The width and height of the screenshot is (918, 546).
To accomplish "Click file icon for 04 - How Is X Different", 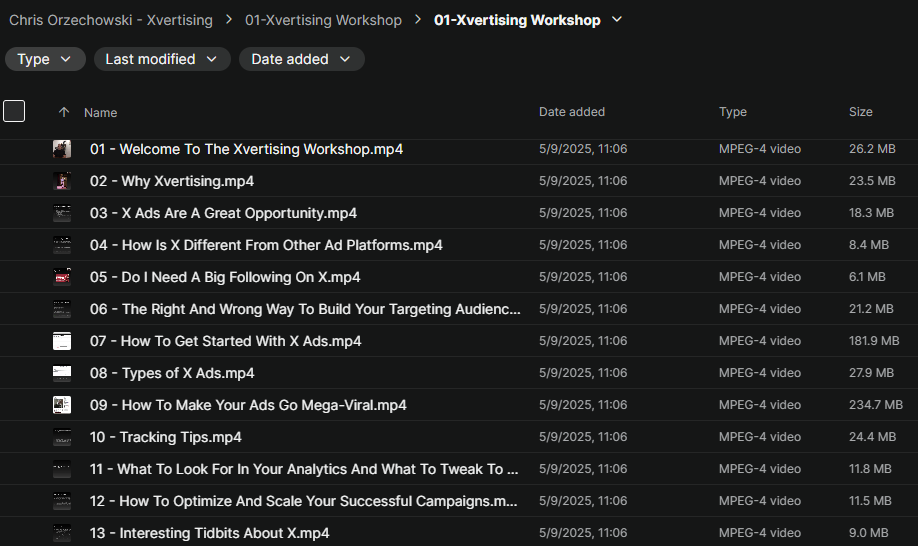I will (62, 245).
